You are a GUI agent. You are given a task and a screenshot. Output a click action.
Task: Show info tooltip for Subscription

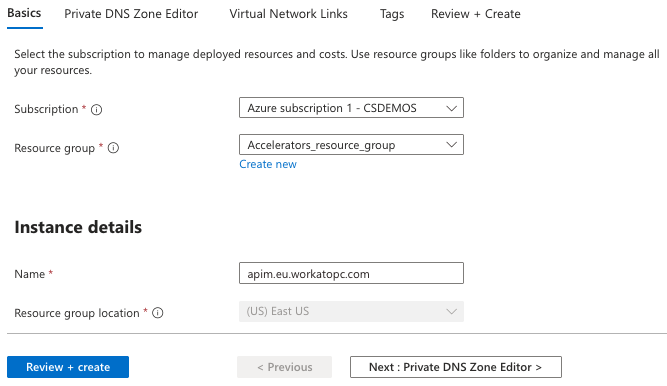pos(97,110)
